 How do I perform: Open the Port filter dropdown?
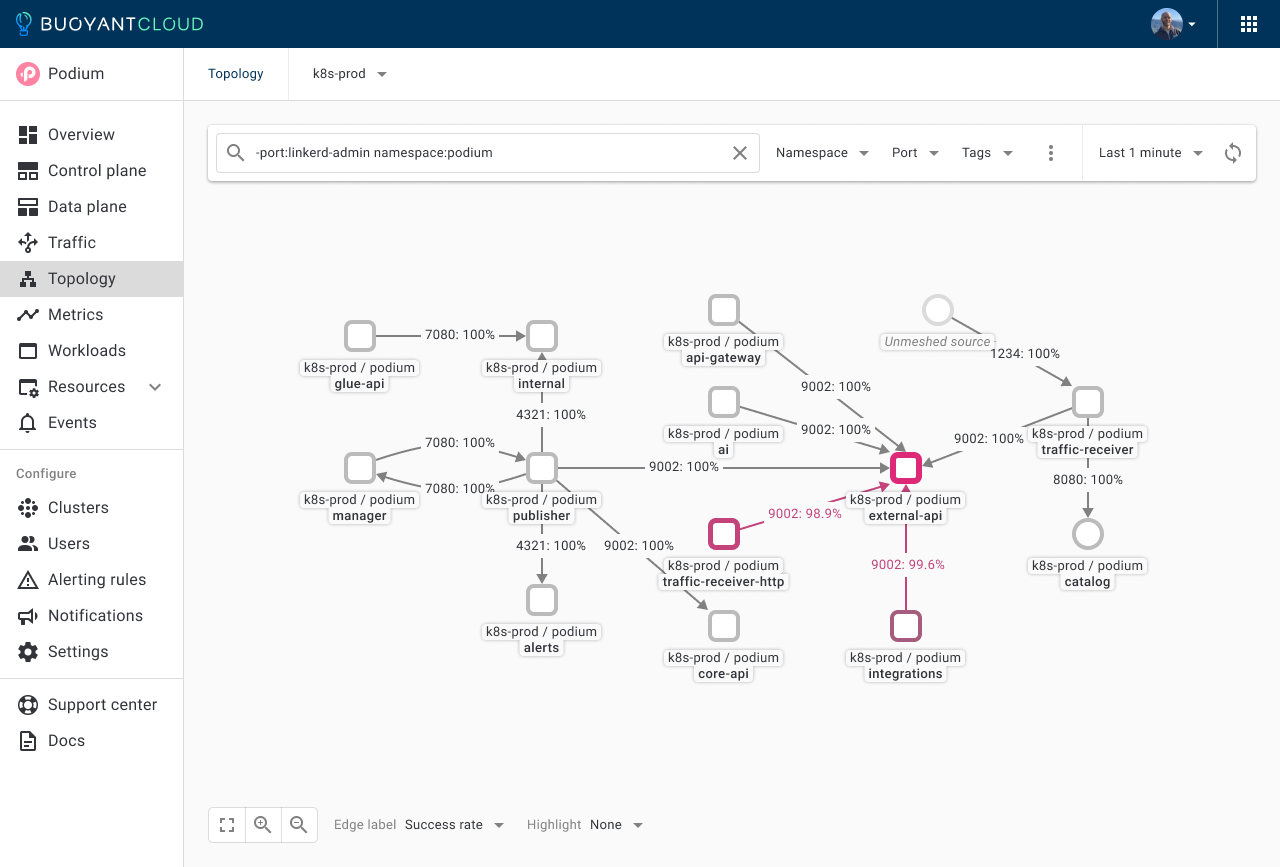pyautogui.click(x=915, y=153)
